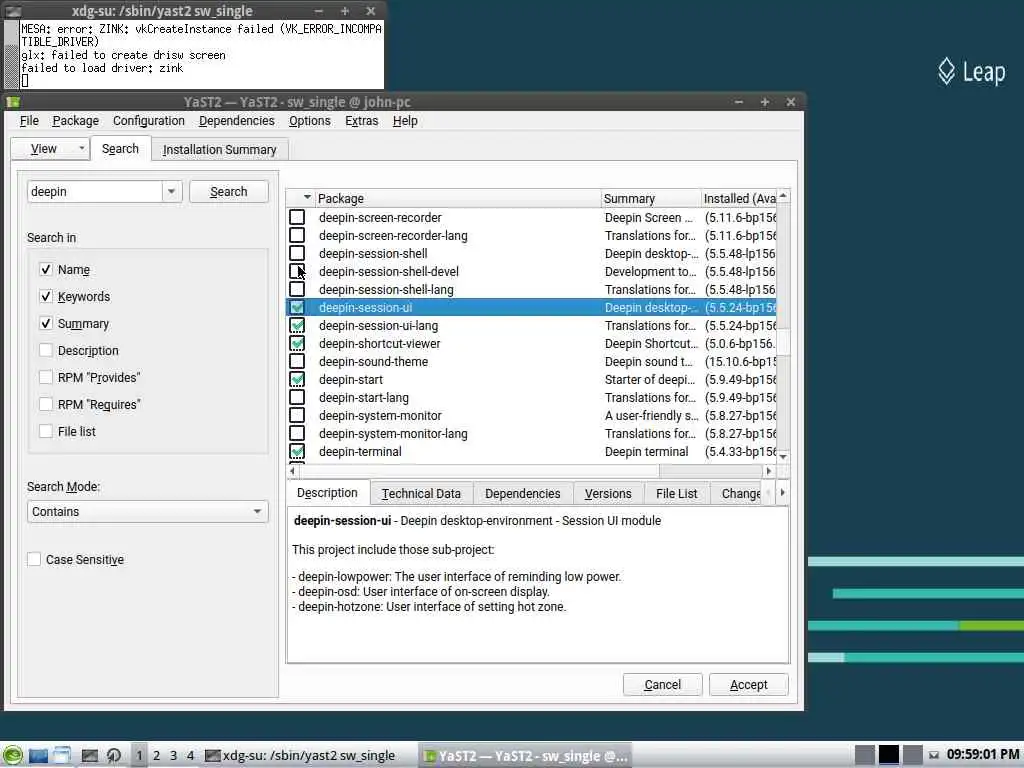Toggle status checkbox for deepin-start
Image resolution: width=1024 pixels, height=768 pixels.
297,379
